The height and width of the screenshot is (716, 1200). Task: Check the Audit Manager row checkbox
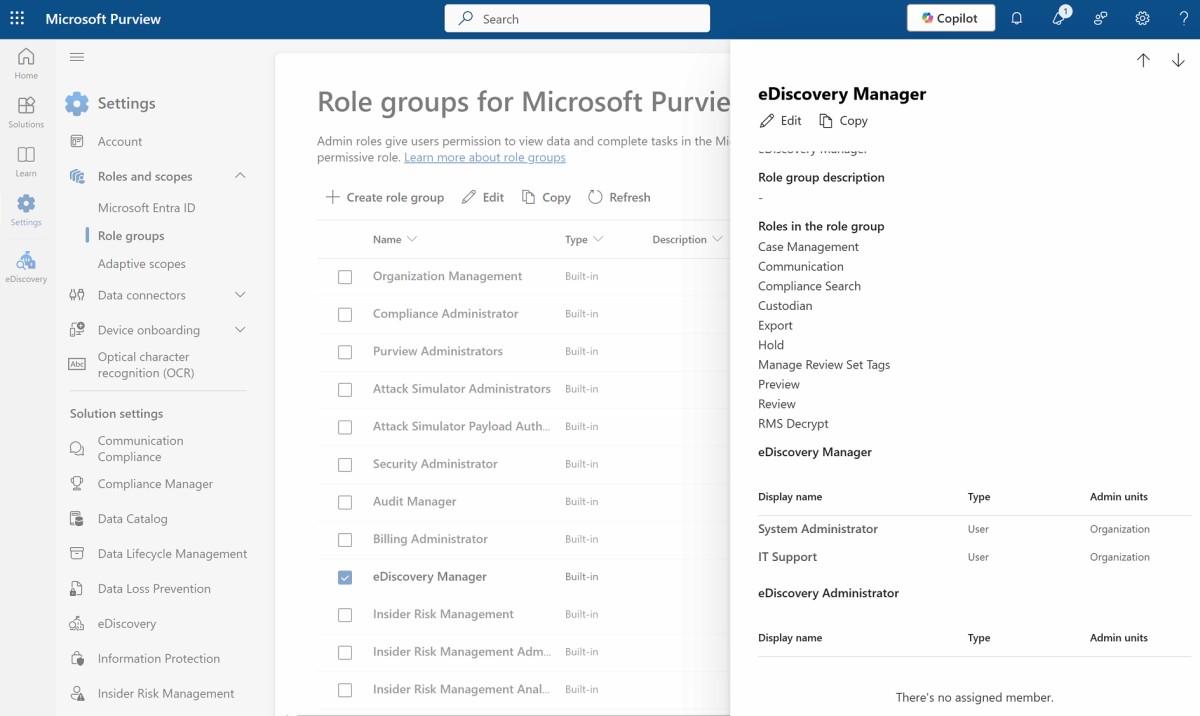[x=345, y=502]
